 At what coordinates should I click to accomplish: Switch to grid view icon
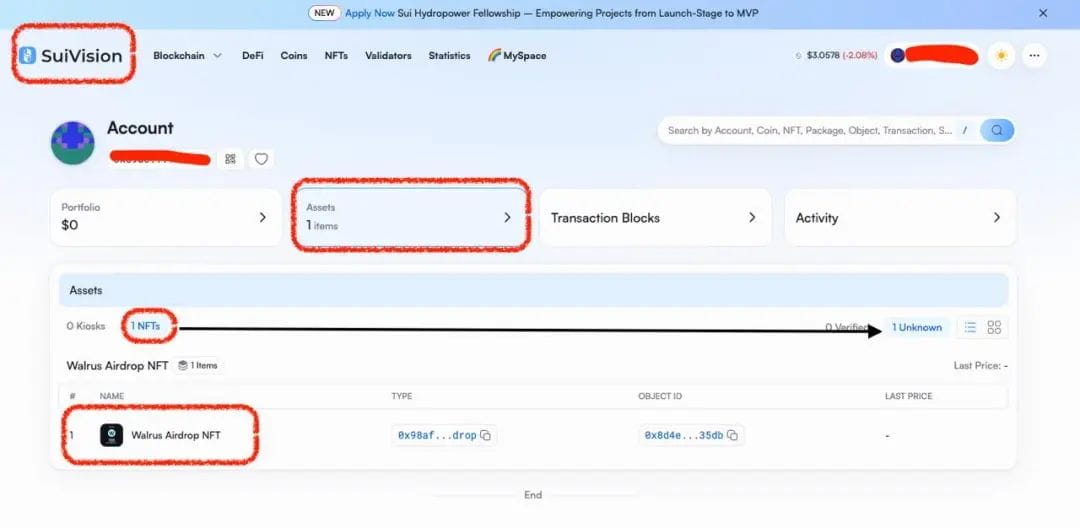[994, 328]
